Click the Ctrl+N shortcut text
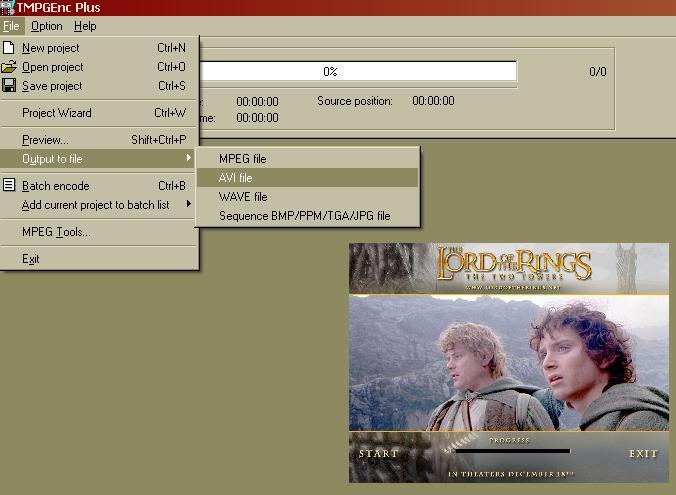Image resolution: width=676 pixels, height=495 pixels. [171, 48]
